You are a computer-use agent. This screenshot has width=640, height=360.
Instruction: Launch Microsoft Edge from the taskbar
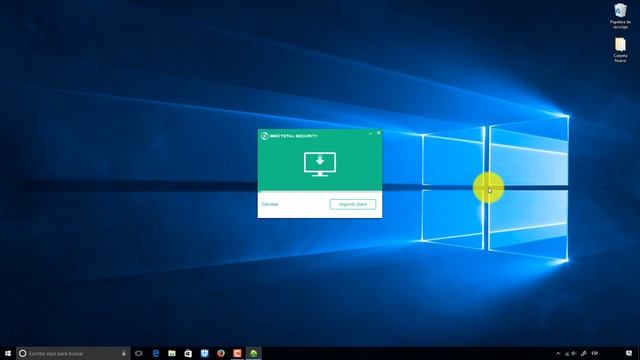pos(156,353)
